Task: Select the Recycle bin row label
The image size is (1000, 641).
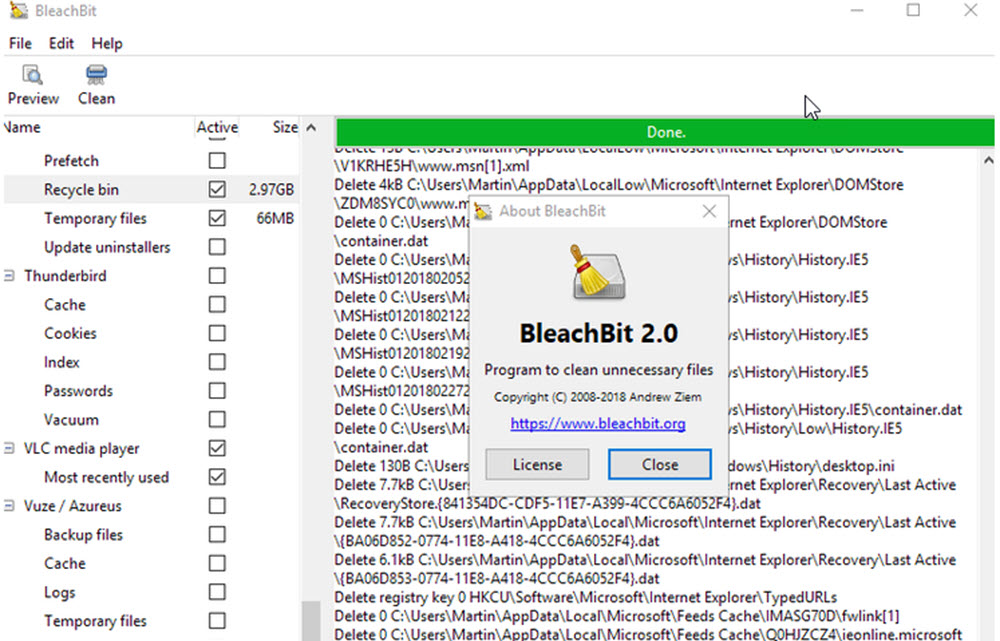Action: (81, 189)
